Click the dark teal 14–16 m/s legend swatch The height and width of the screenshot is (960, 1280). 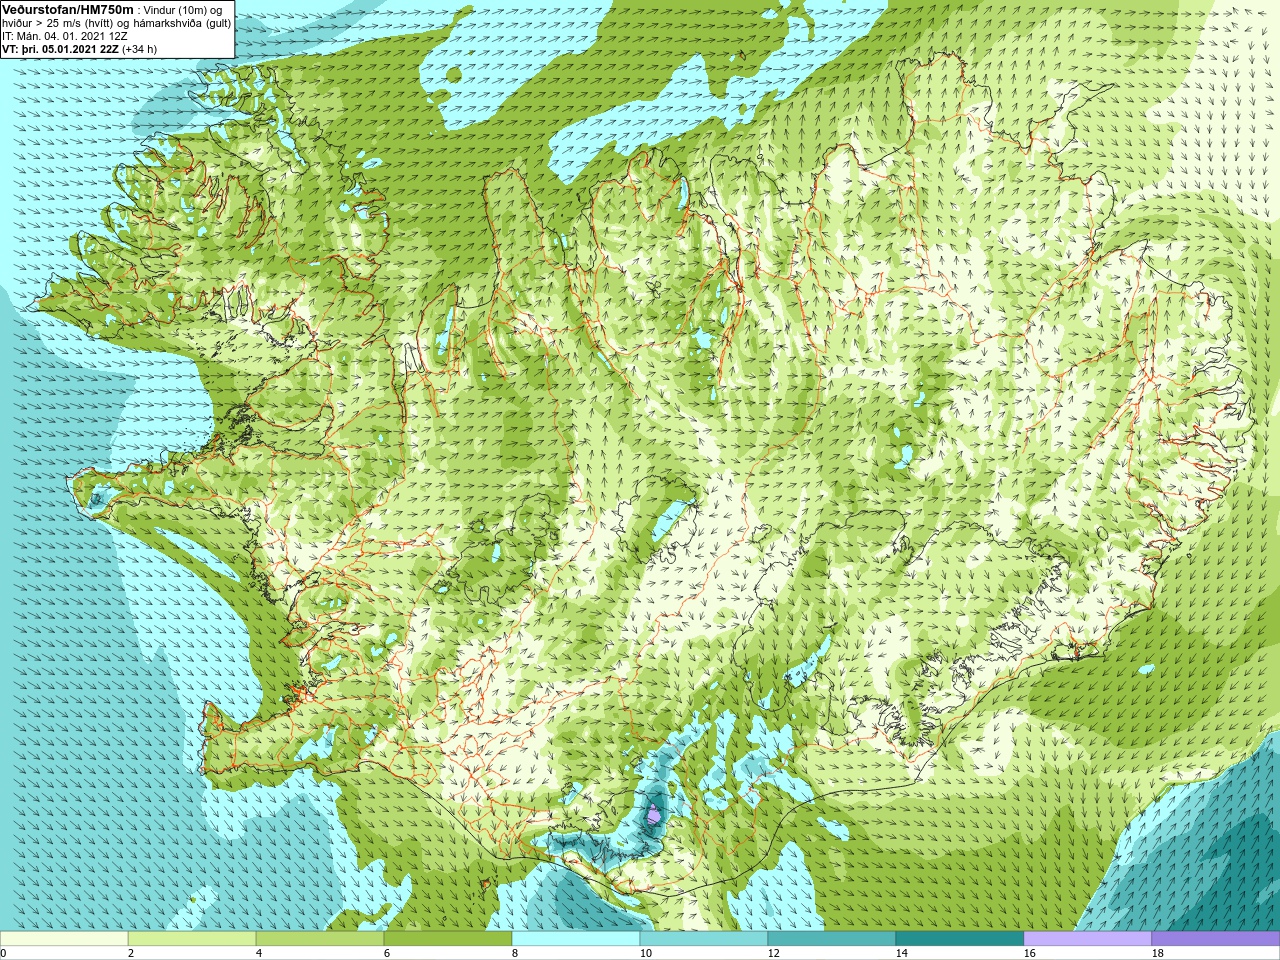coord(960,939)
